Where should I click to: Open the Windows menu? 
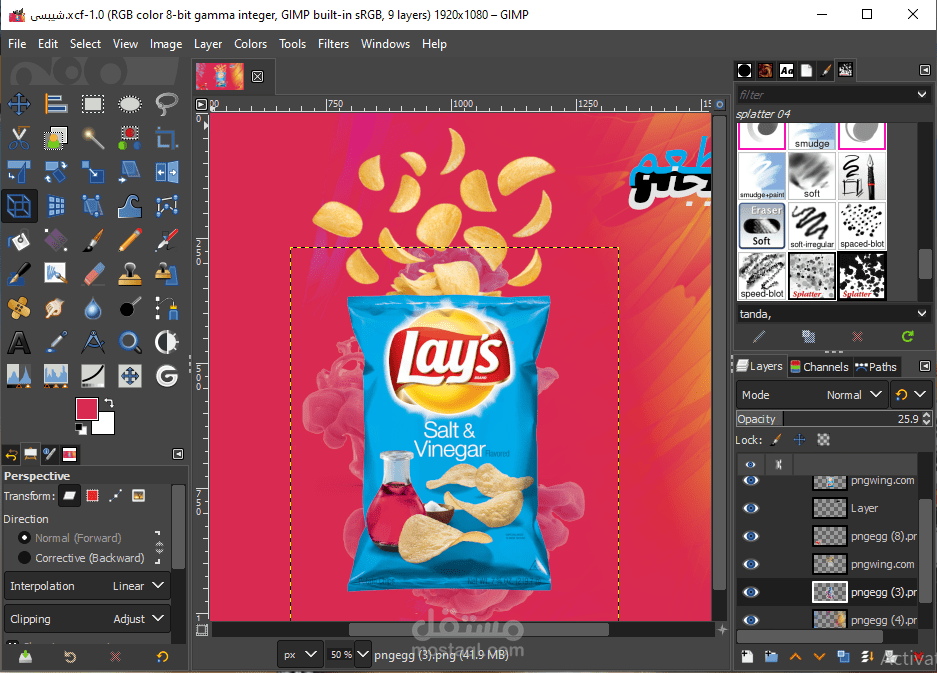385,44
